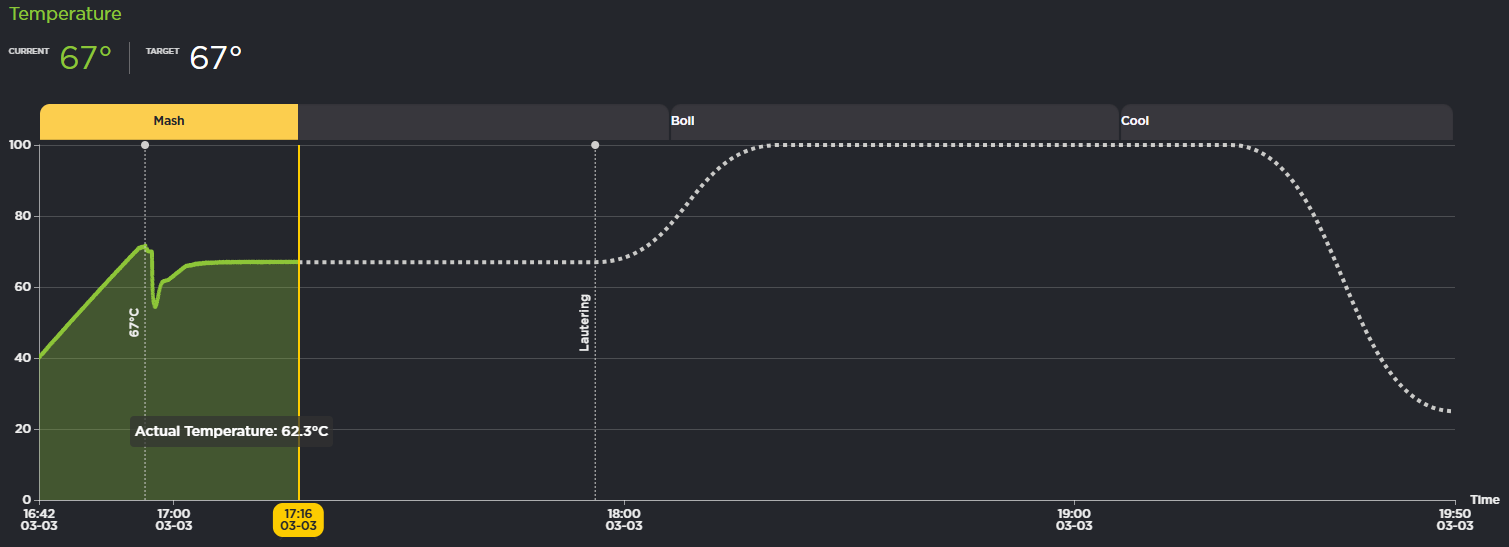Click the 16:42 time axis label

[40, 519]
